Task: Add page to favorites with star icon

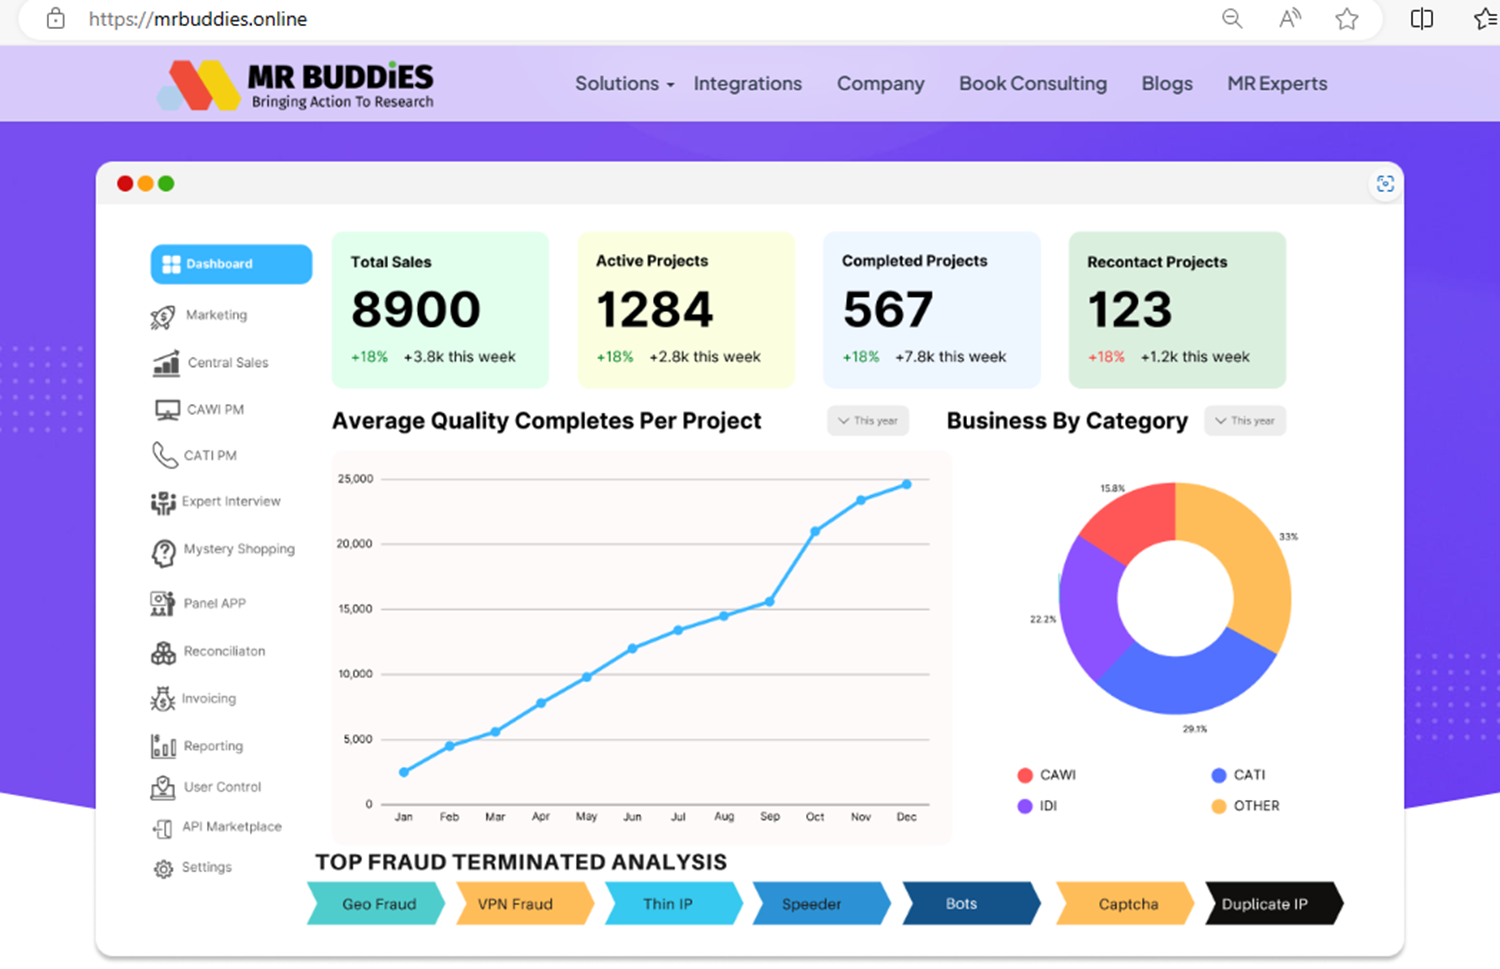Action: click(x=1347, y=19)
